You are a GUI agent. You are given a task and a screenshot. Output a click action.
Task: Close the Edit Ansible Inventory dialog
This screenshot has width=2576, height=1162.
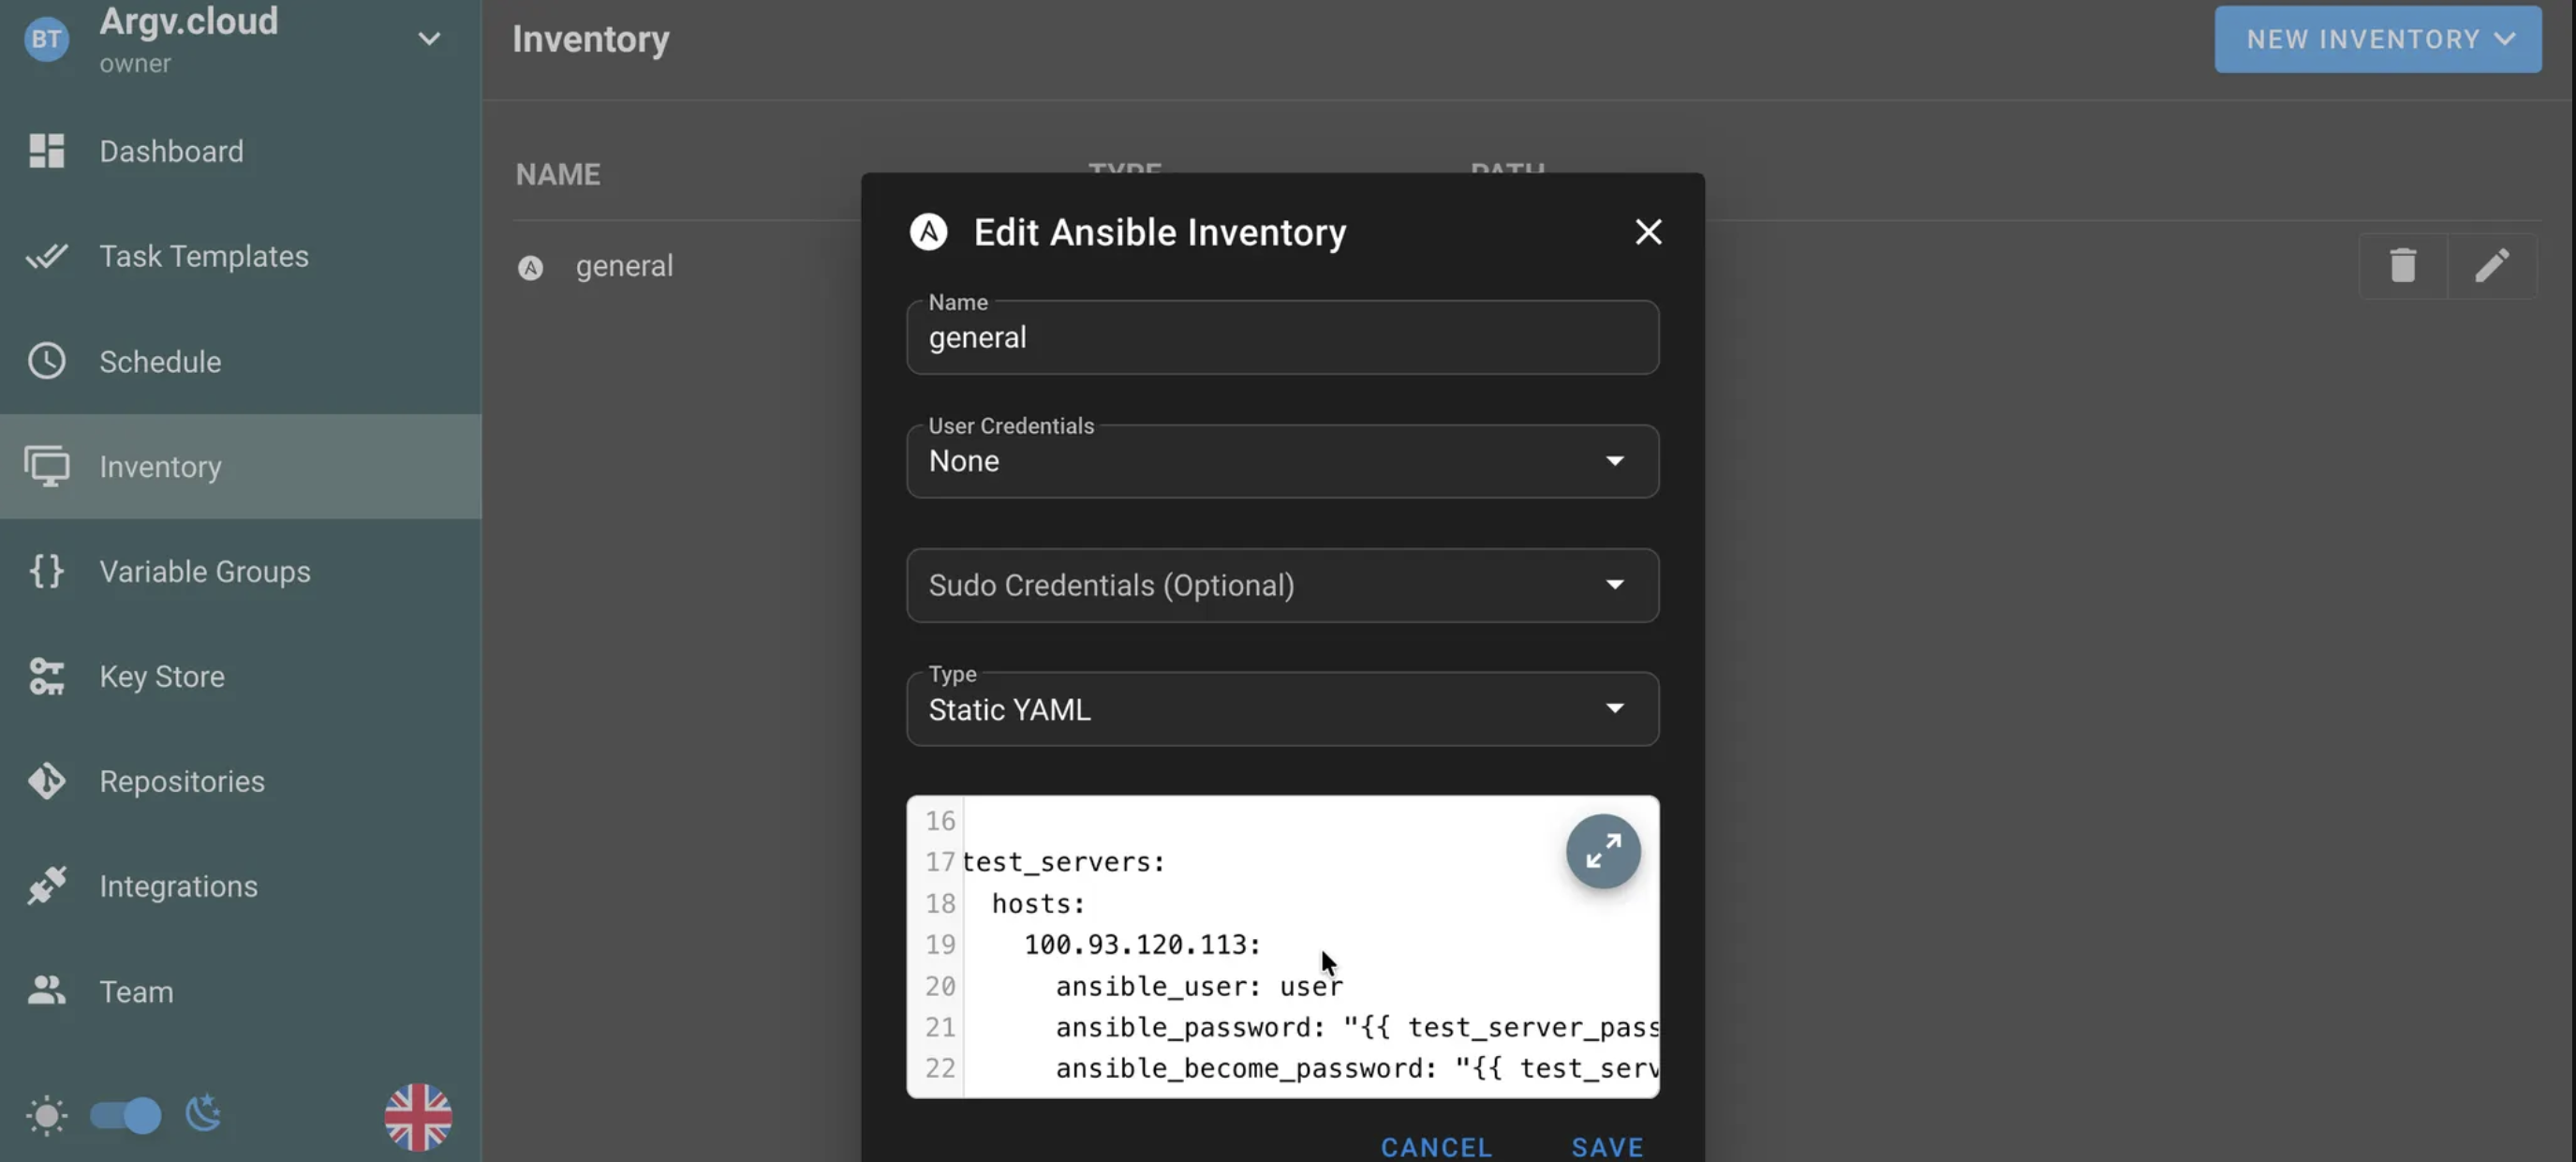(x=1648, y=232)
